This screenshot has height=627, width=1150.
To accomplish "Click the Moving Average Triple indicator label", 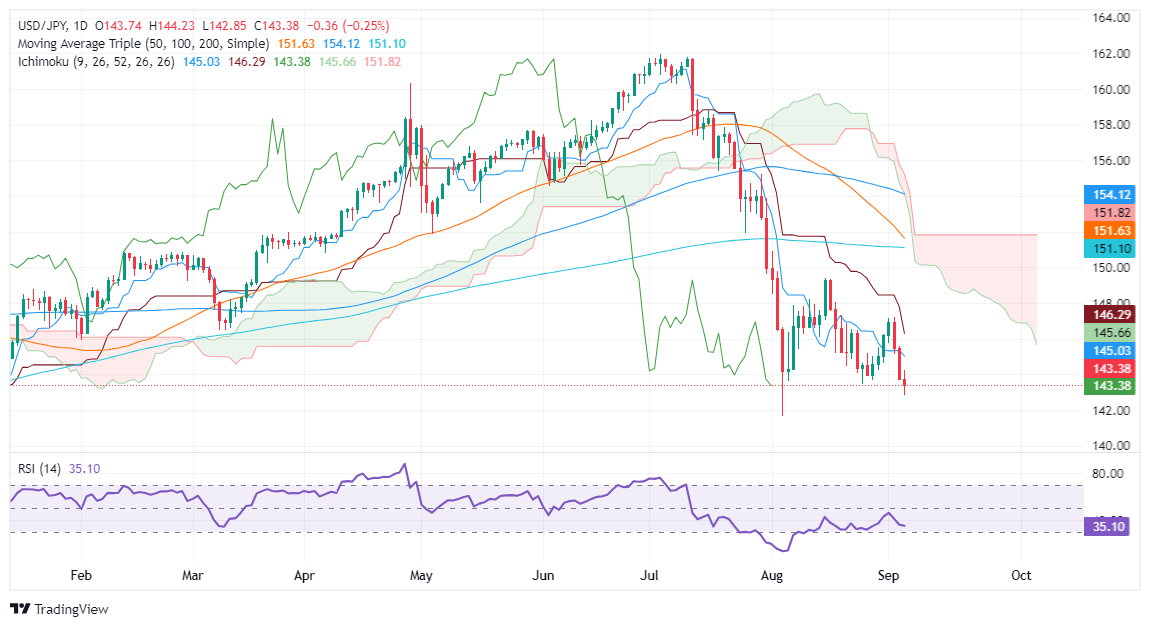I will click(x=144, y=44).
